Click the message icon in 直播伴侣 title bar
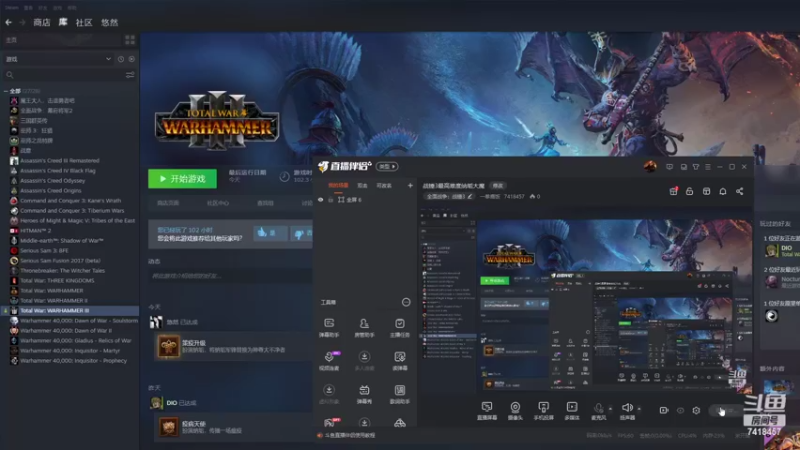 (x=669, y=167)
